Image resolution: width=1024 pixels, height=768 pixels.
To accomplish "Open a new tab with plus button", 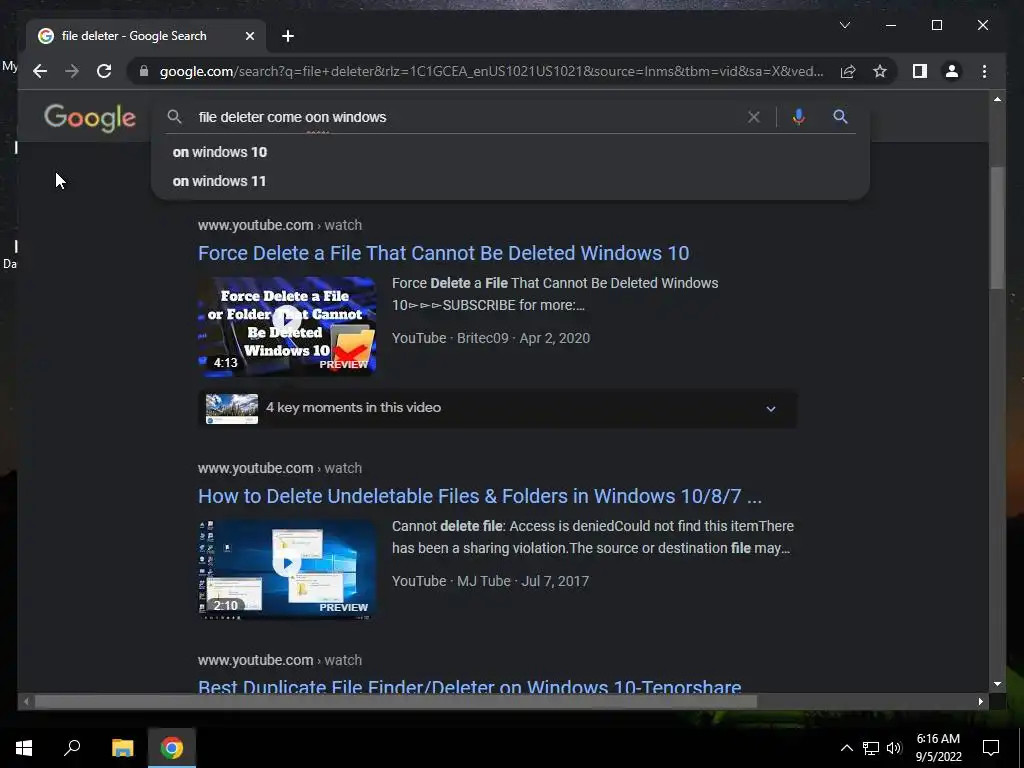I will click(x=288, y=36).
